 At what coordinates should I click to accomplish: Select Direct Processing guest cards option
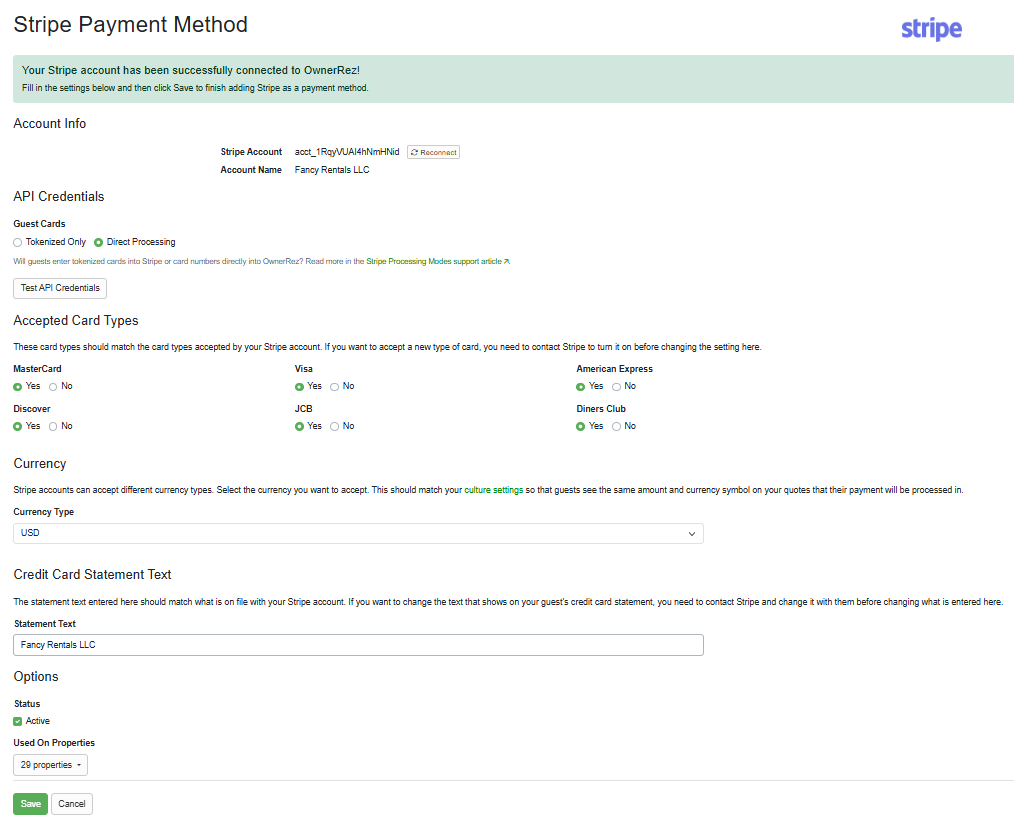(98, 243)
